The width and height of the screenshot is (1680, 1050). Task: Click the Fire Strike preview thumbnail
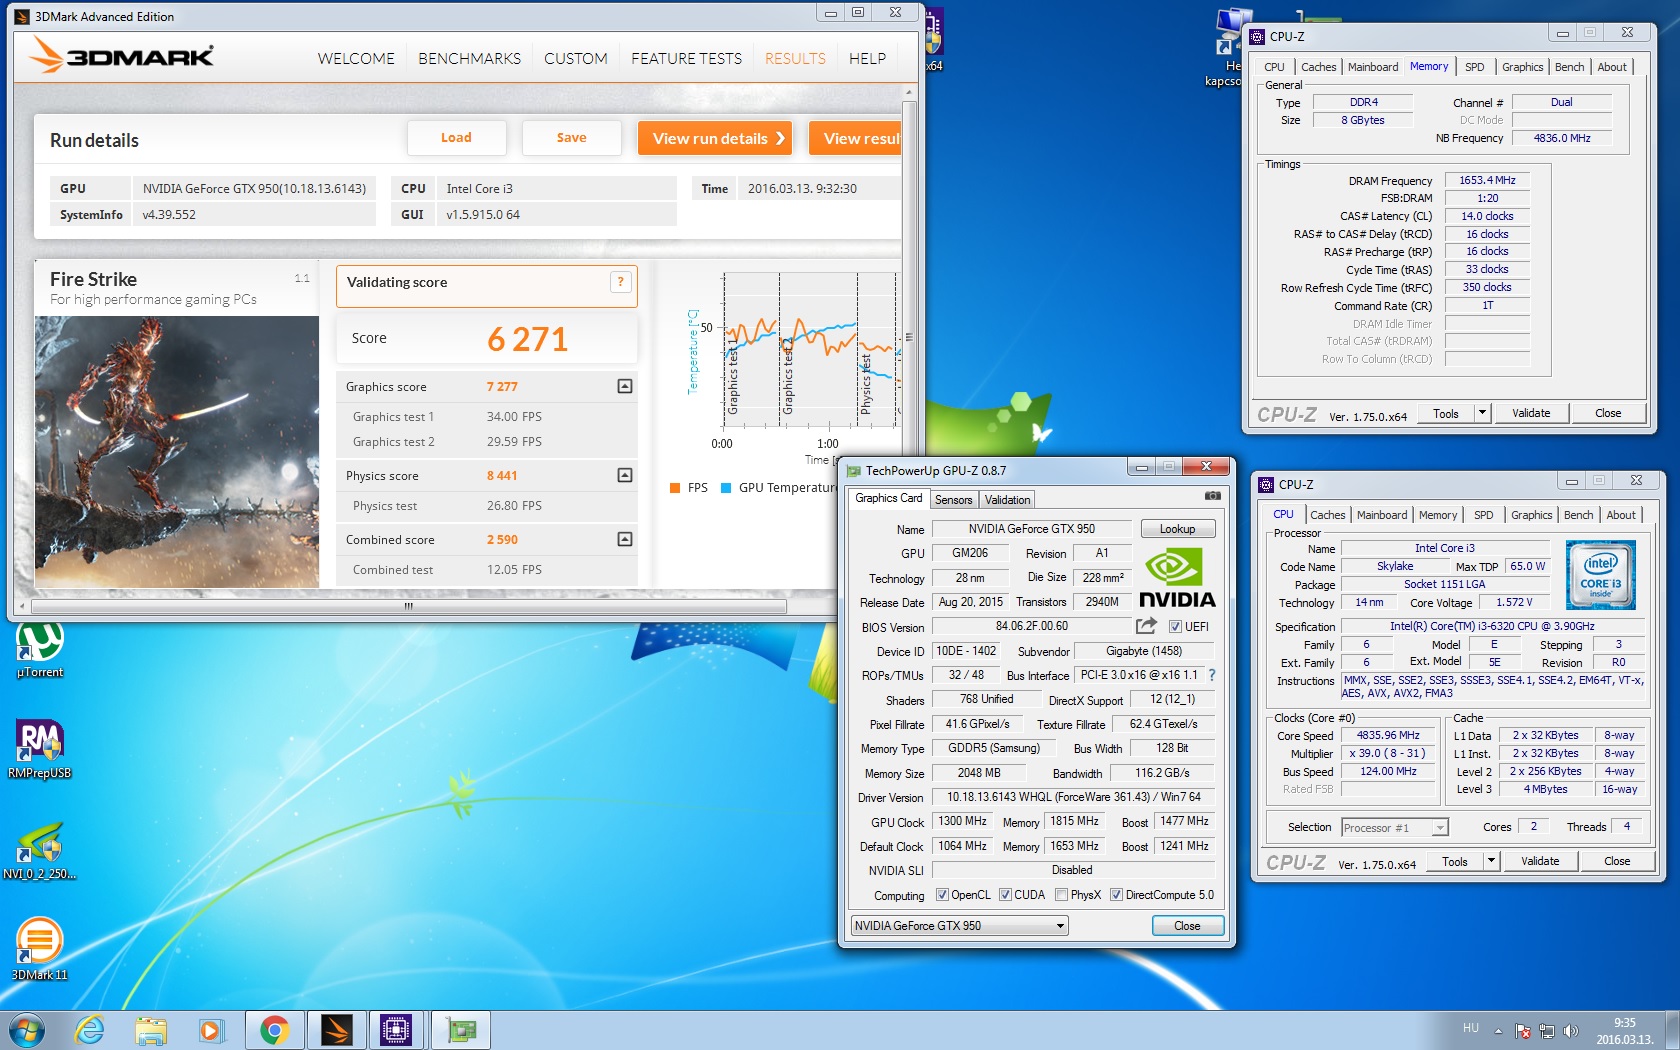pyautogui.click(x=177, y=452)
